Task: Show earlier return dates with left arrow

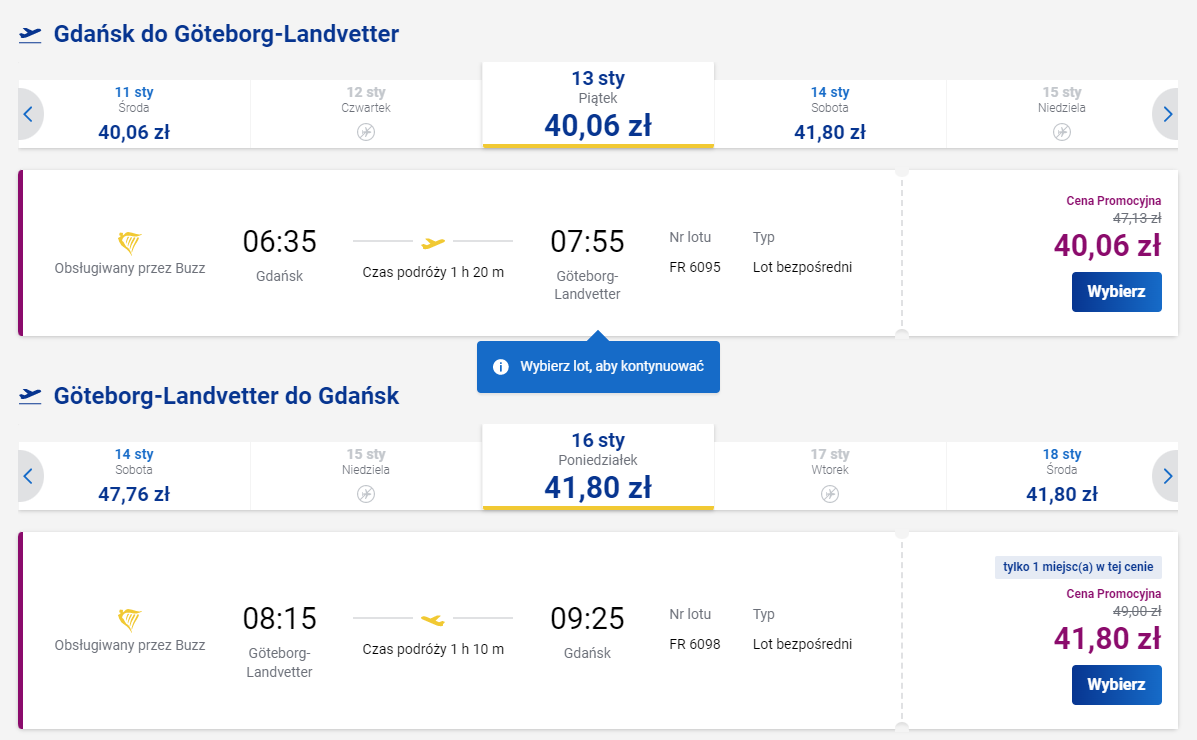Action: 28,476
